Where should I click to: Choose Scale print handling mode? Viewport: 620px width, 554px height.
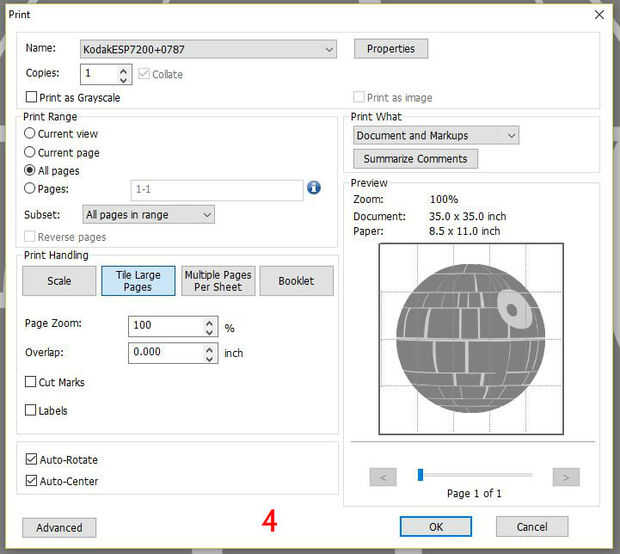point(59,281)
